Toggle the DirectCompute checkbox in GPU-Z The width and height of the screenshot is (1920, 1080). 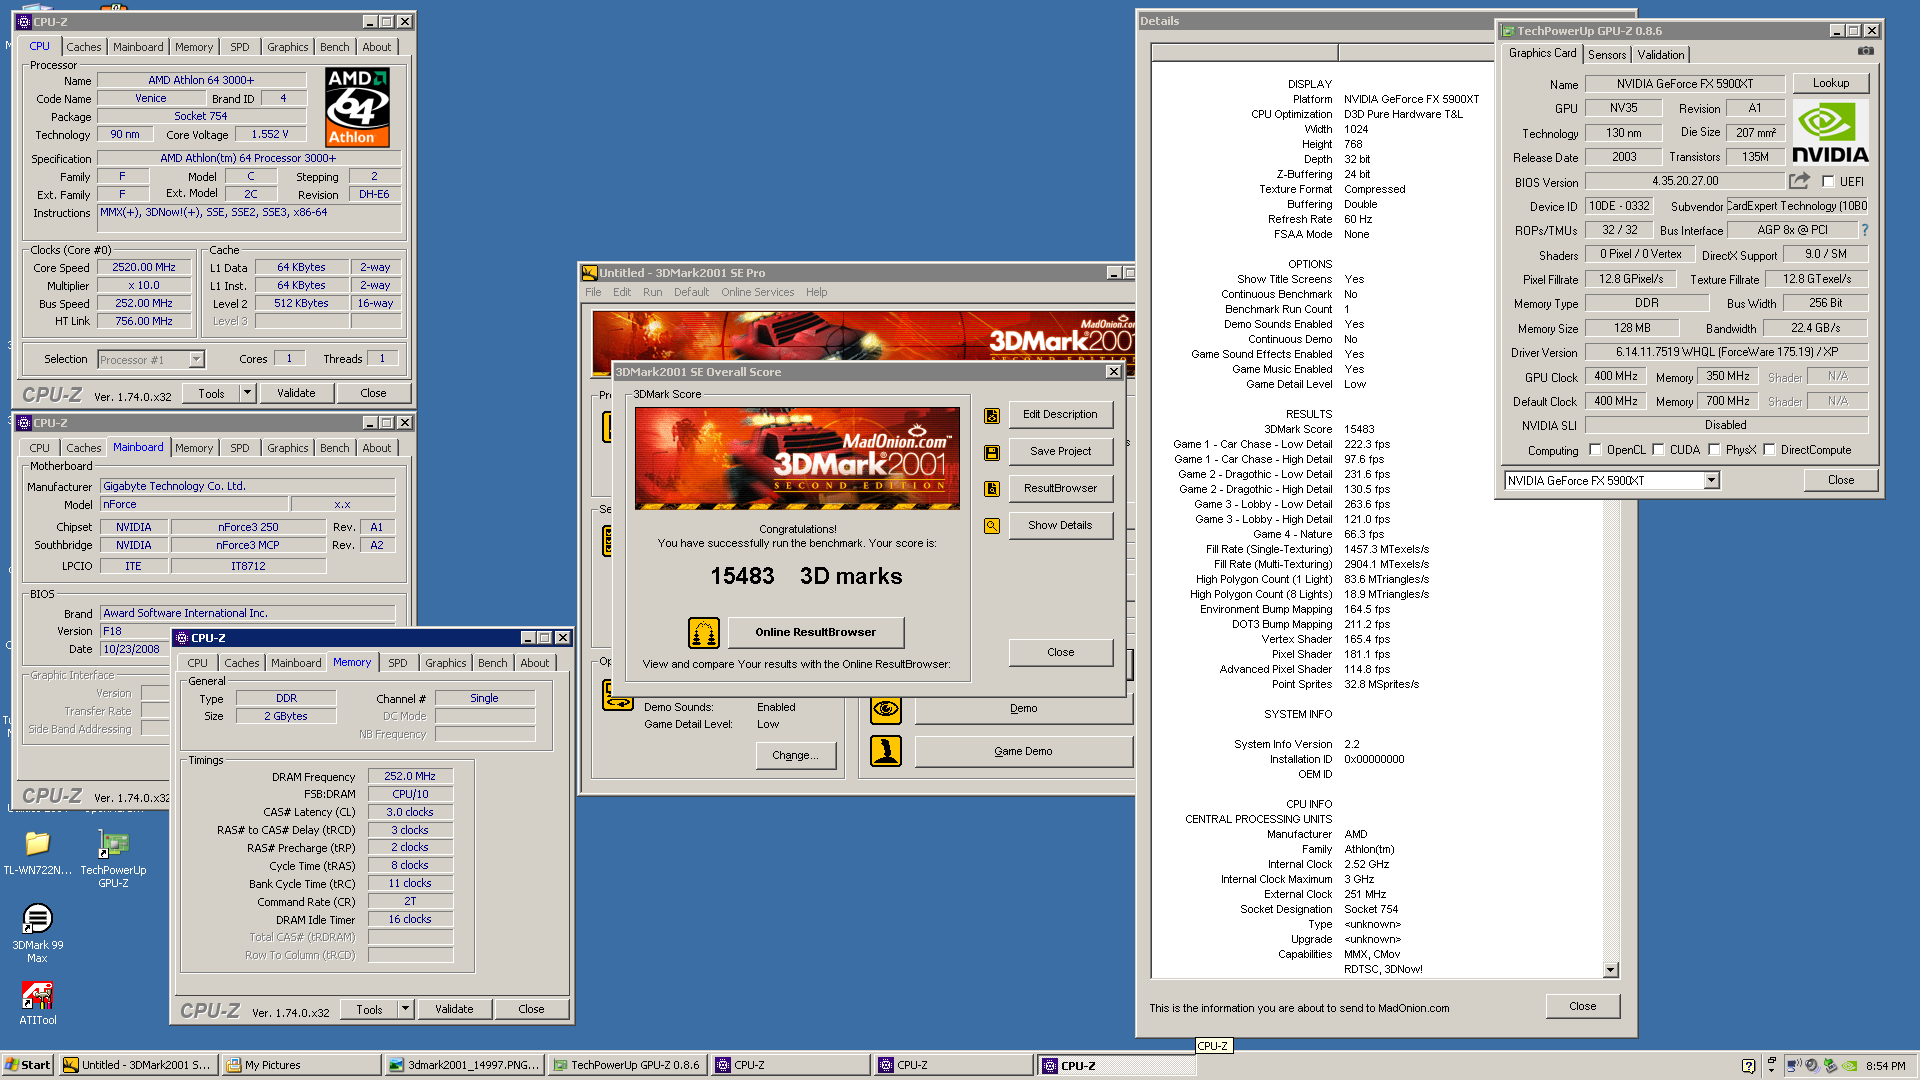click(x=1769, y=450)
